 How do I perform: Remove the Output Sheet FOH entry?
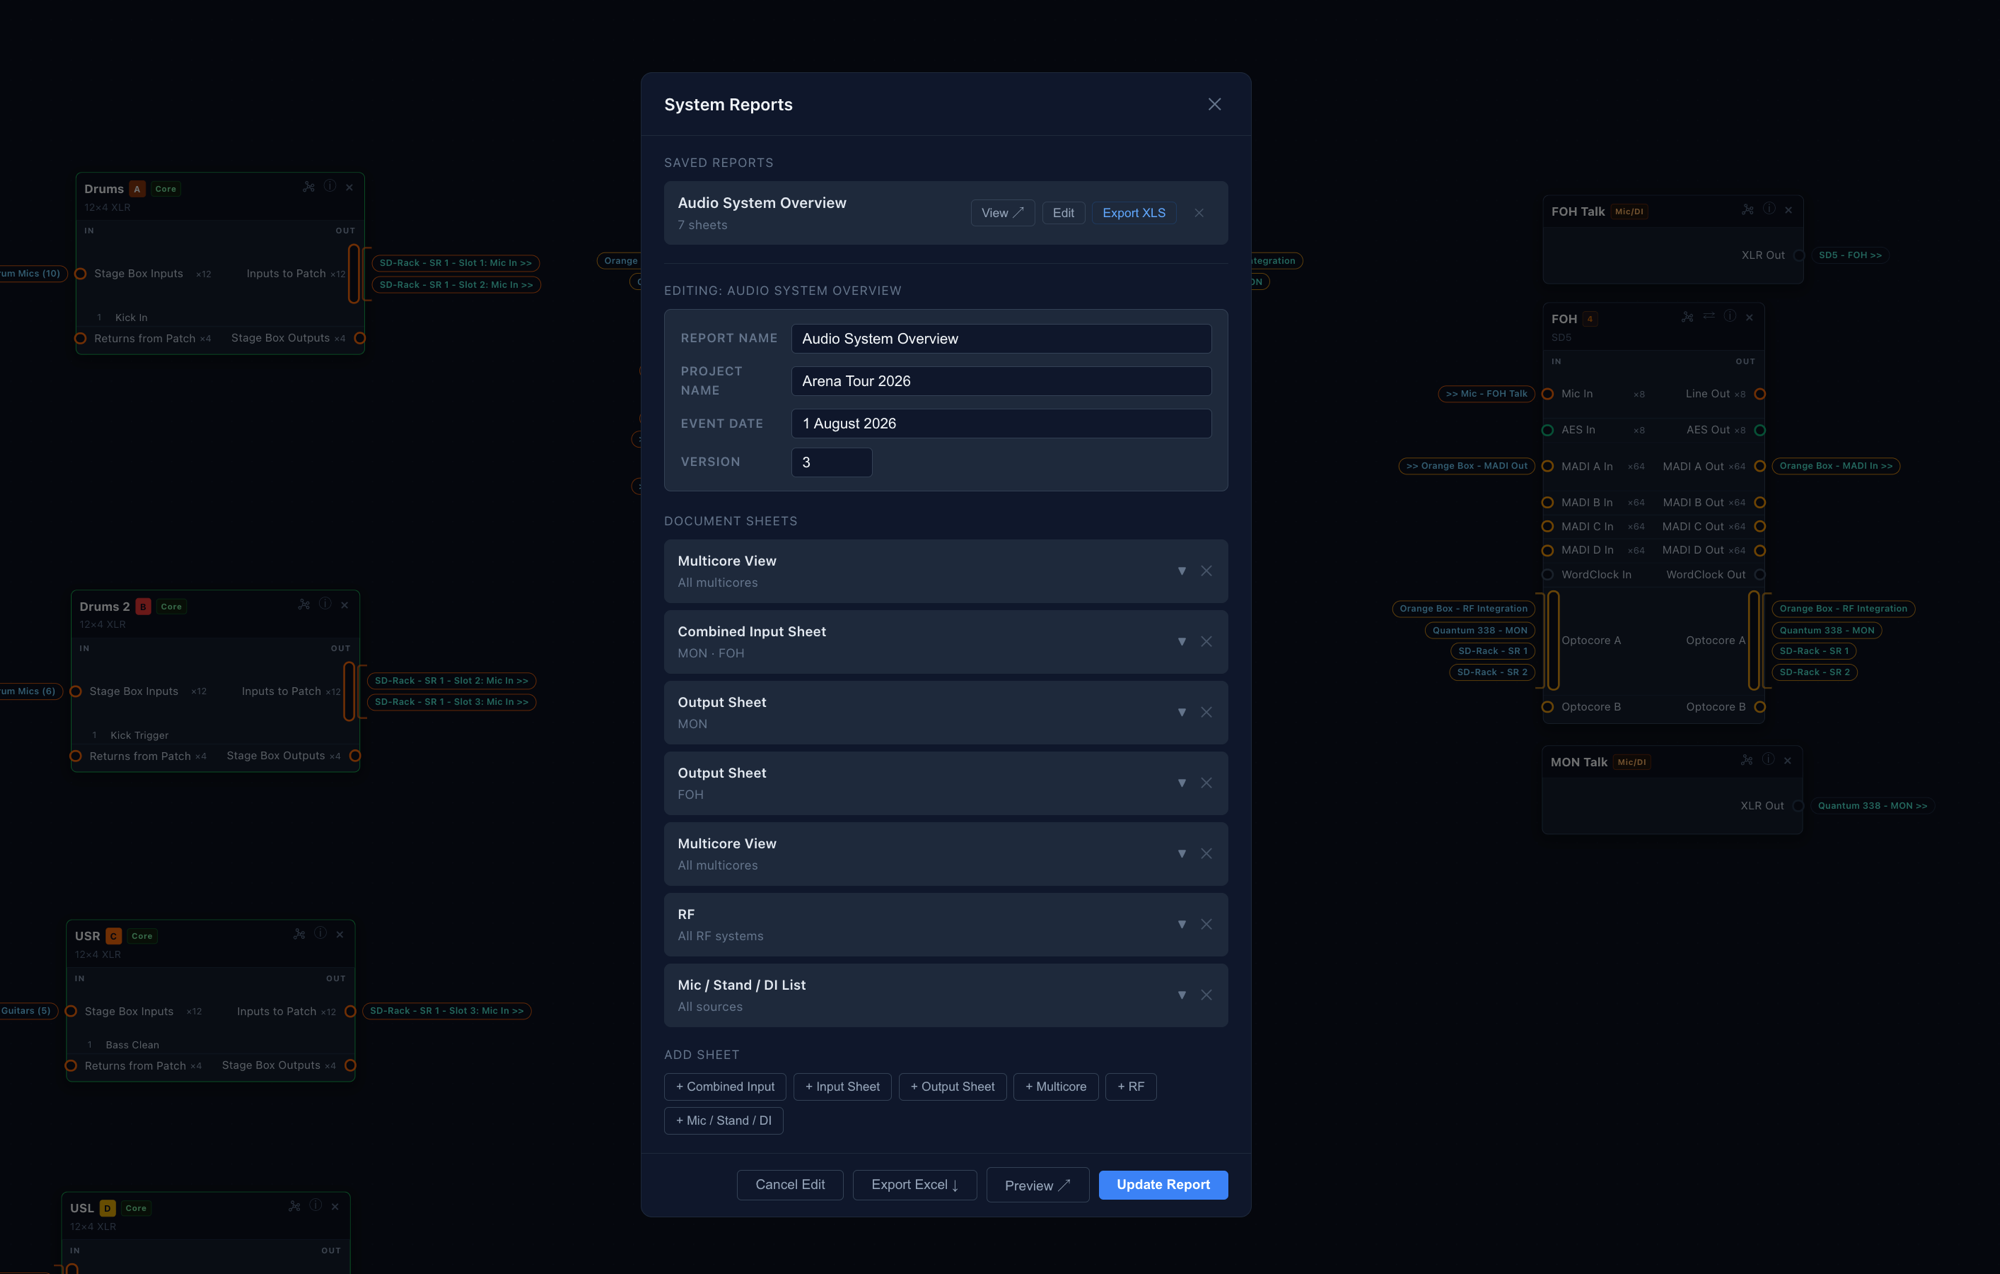[1206, 783]
